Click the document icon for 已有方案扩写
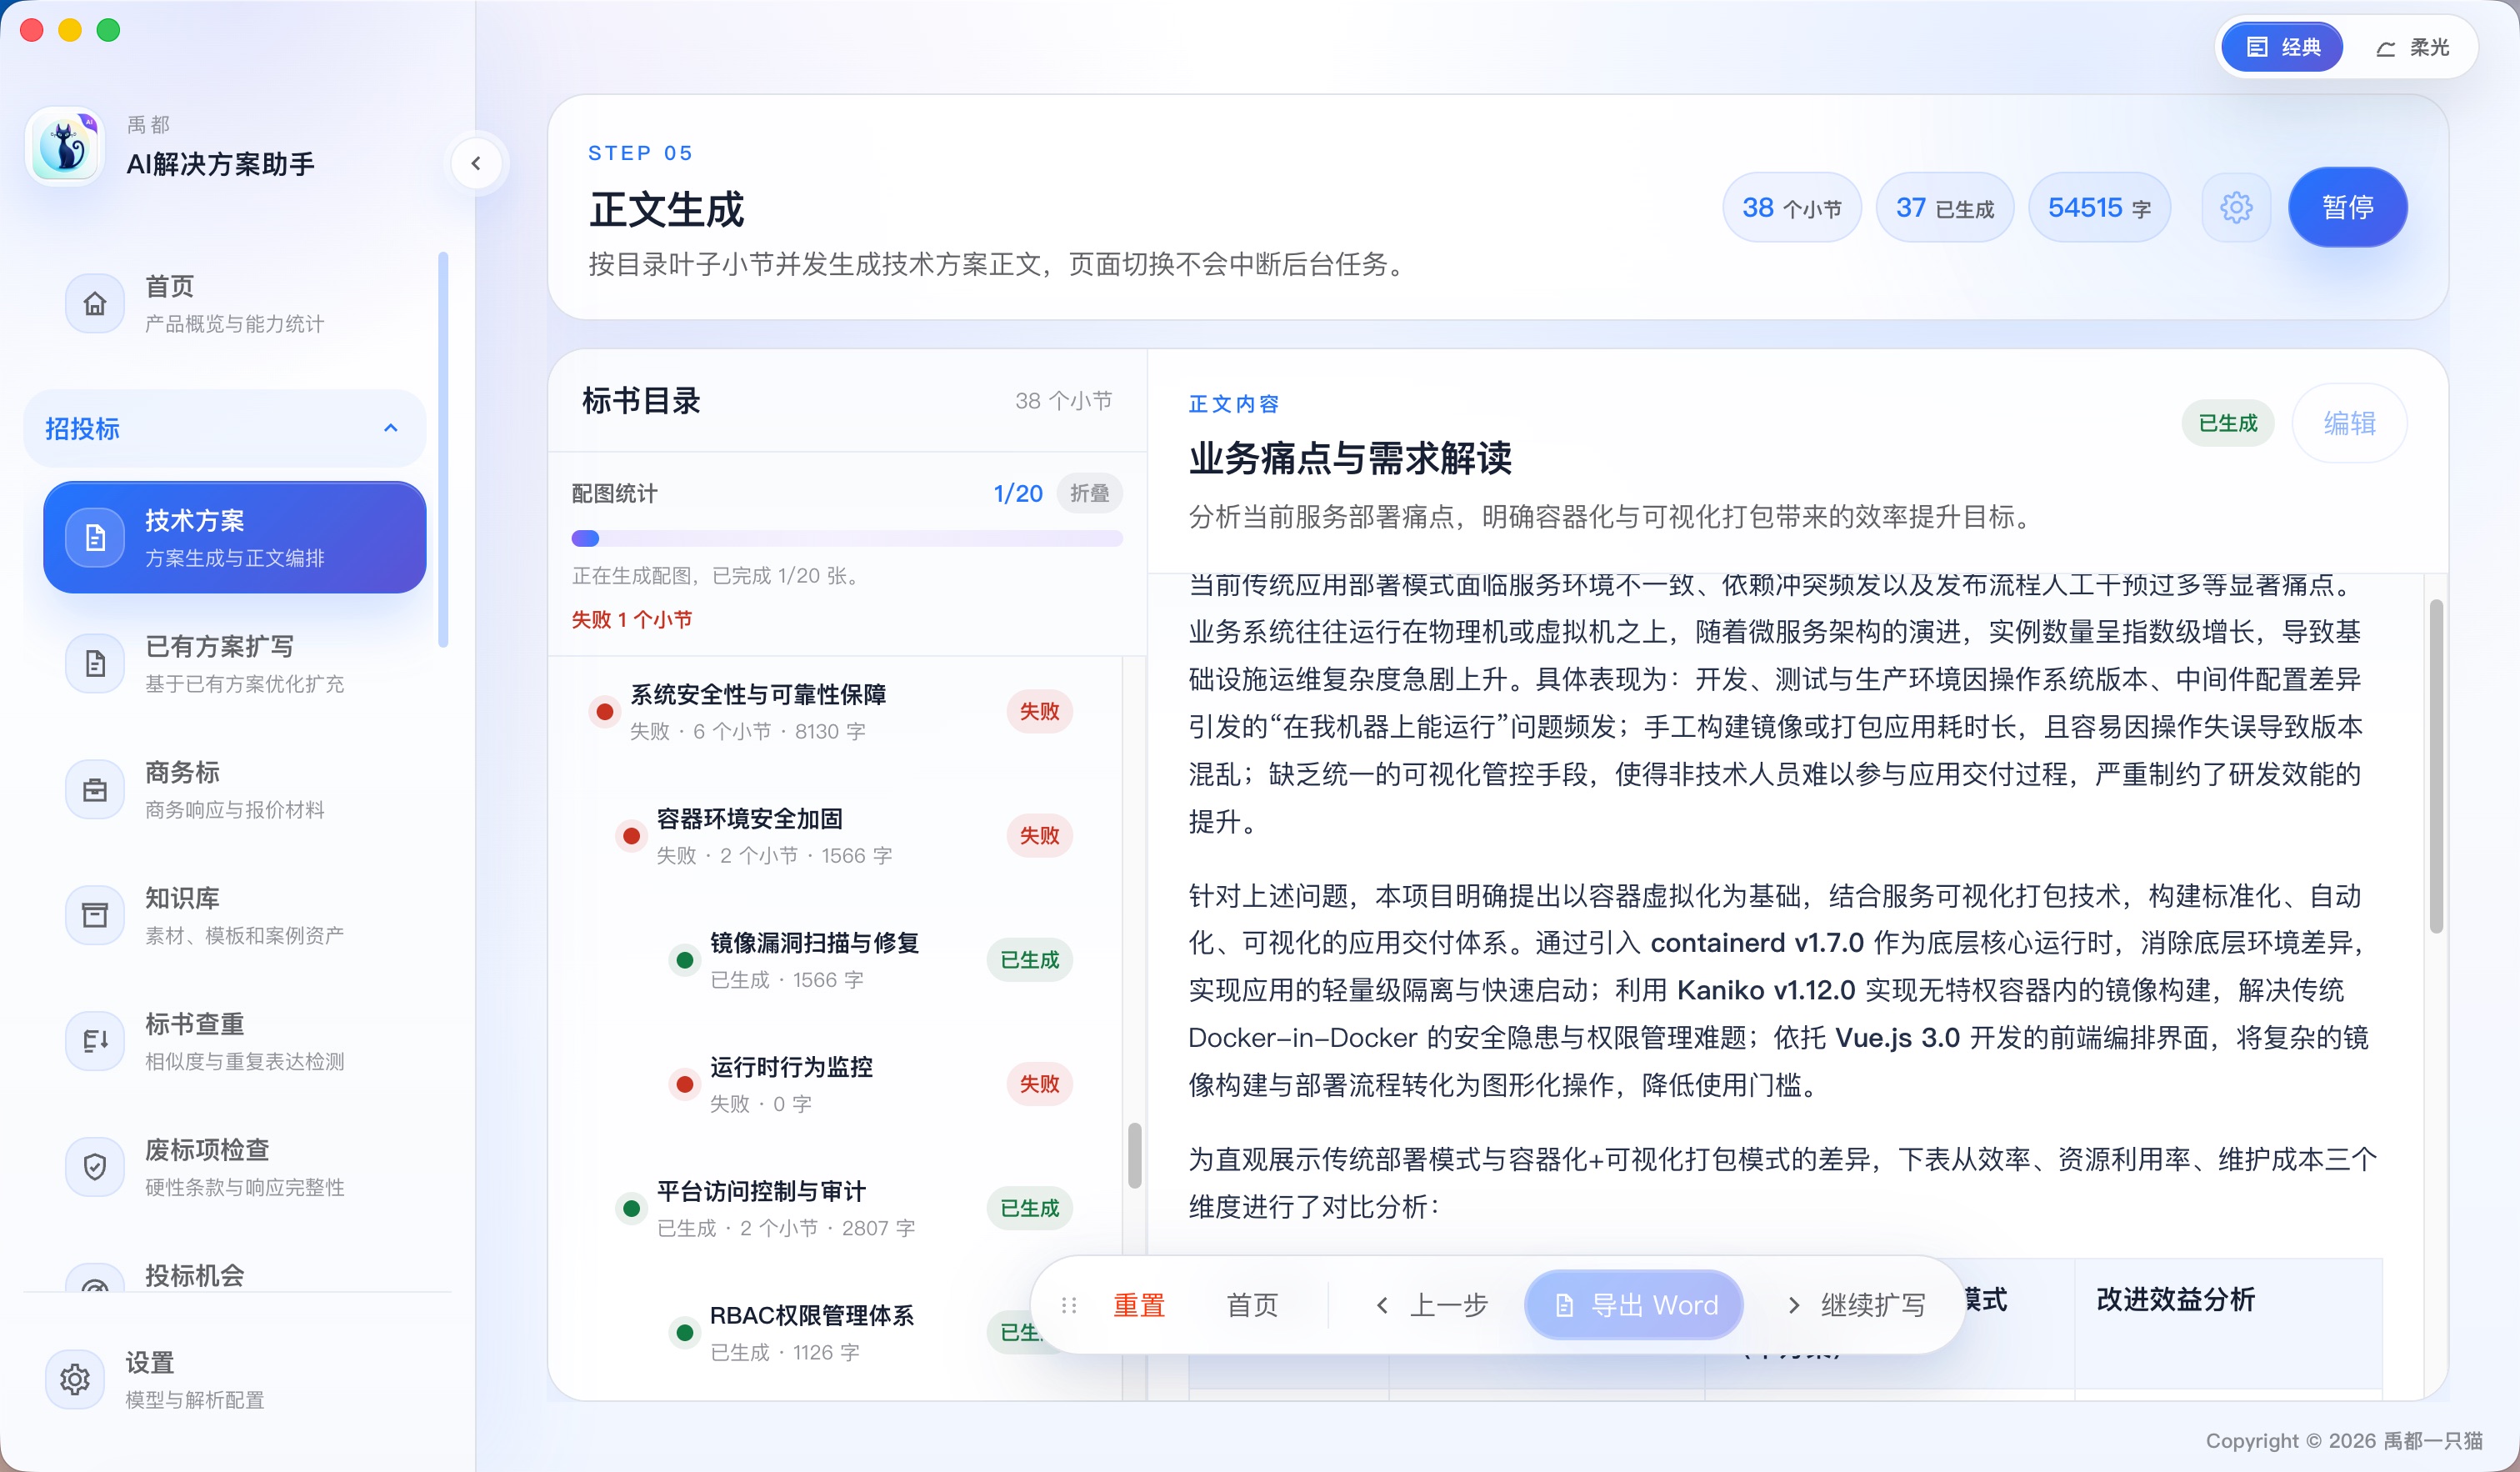The width and height of the screenshot is (2520, 1472). click(95, 663)
